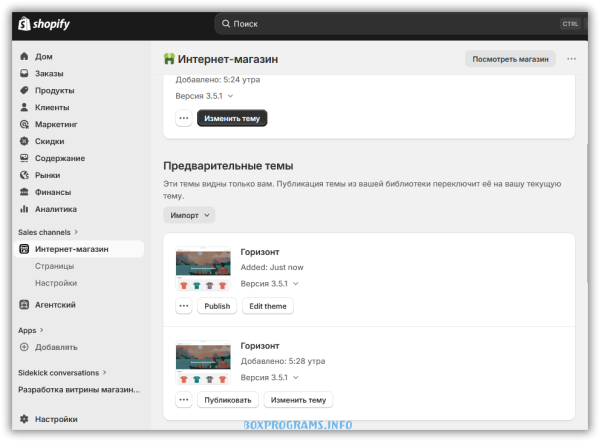600x442 pixels.
Task: Open Страницы submenu item
Action: [x=54, y=266]
